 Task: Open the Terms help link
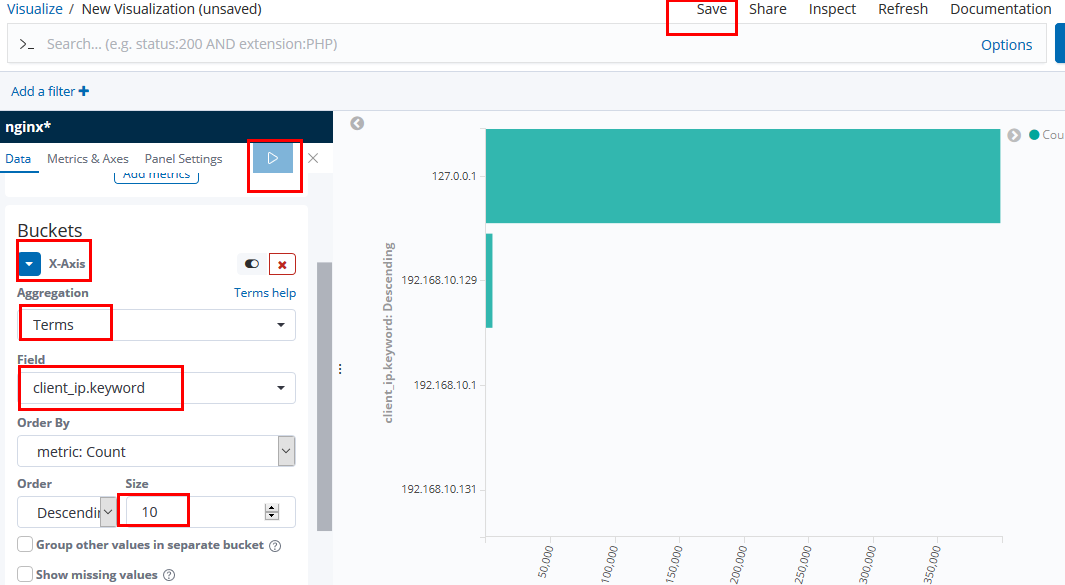click(x=265, y=293)
